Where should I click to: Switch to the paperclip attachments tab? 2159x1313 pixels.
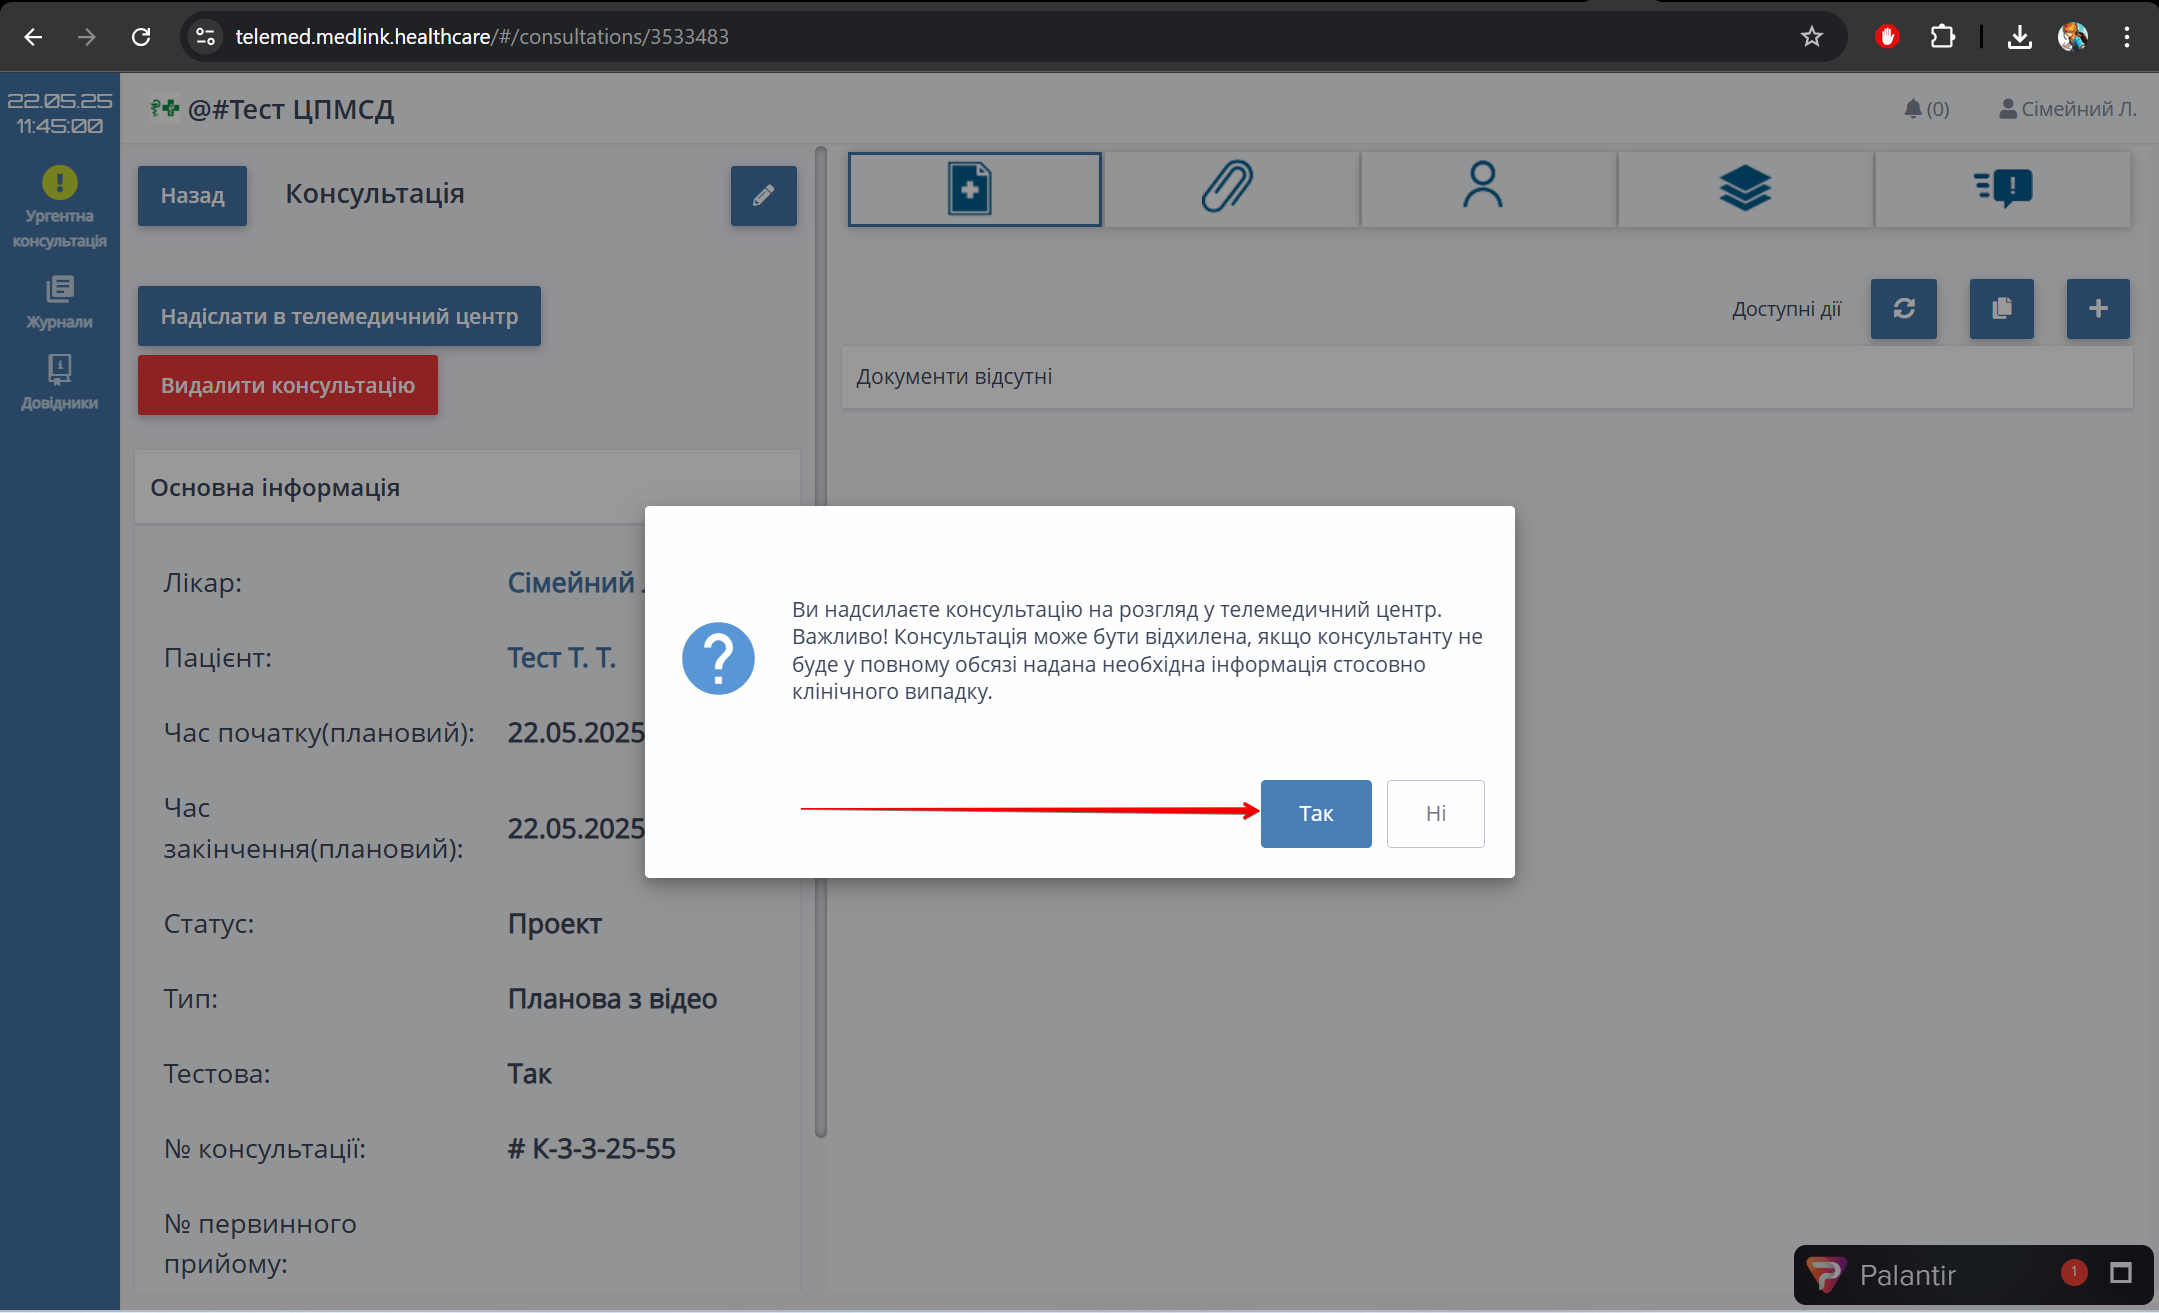pos(1230,189)
